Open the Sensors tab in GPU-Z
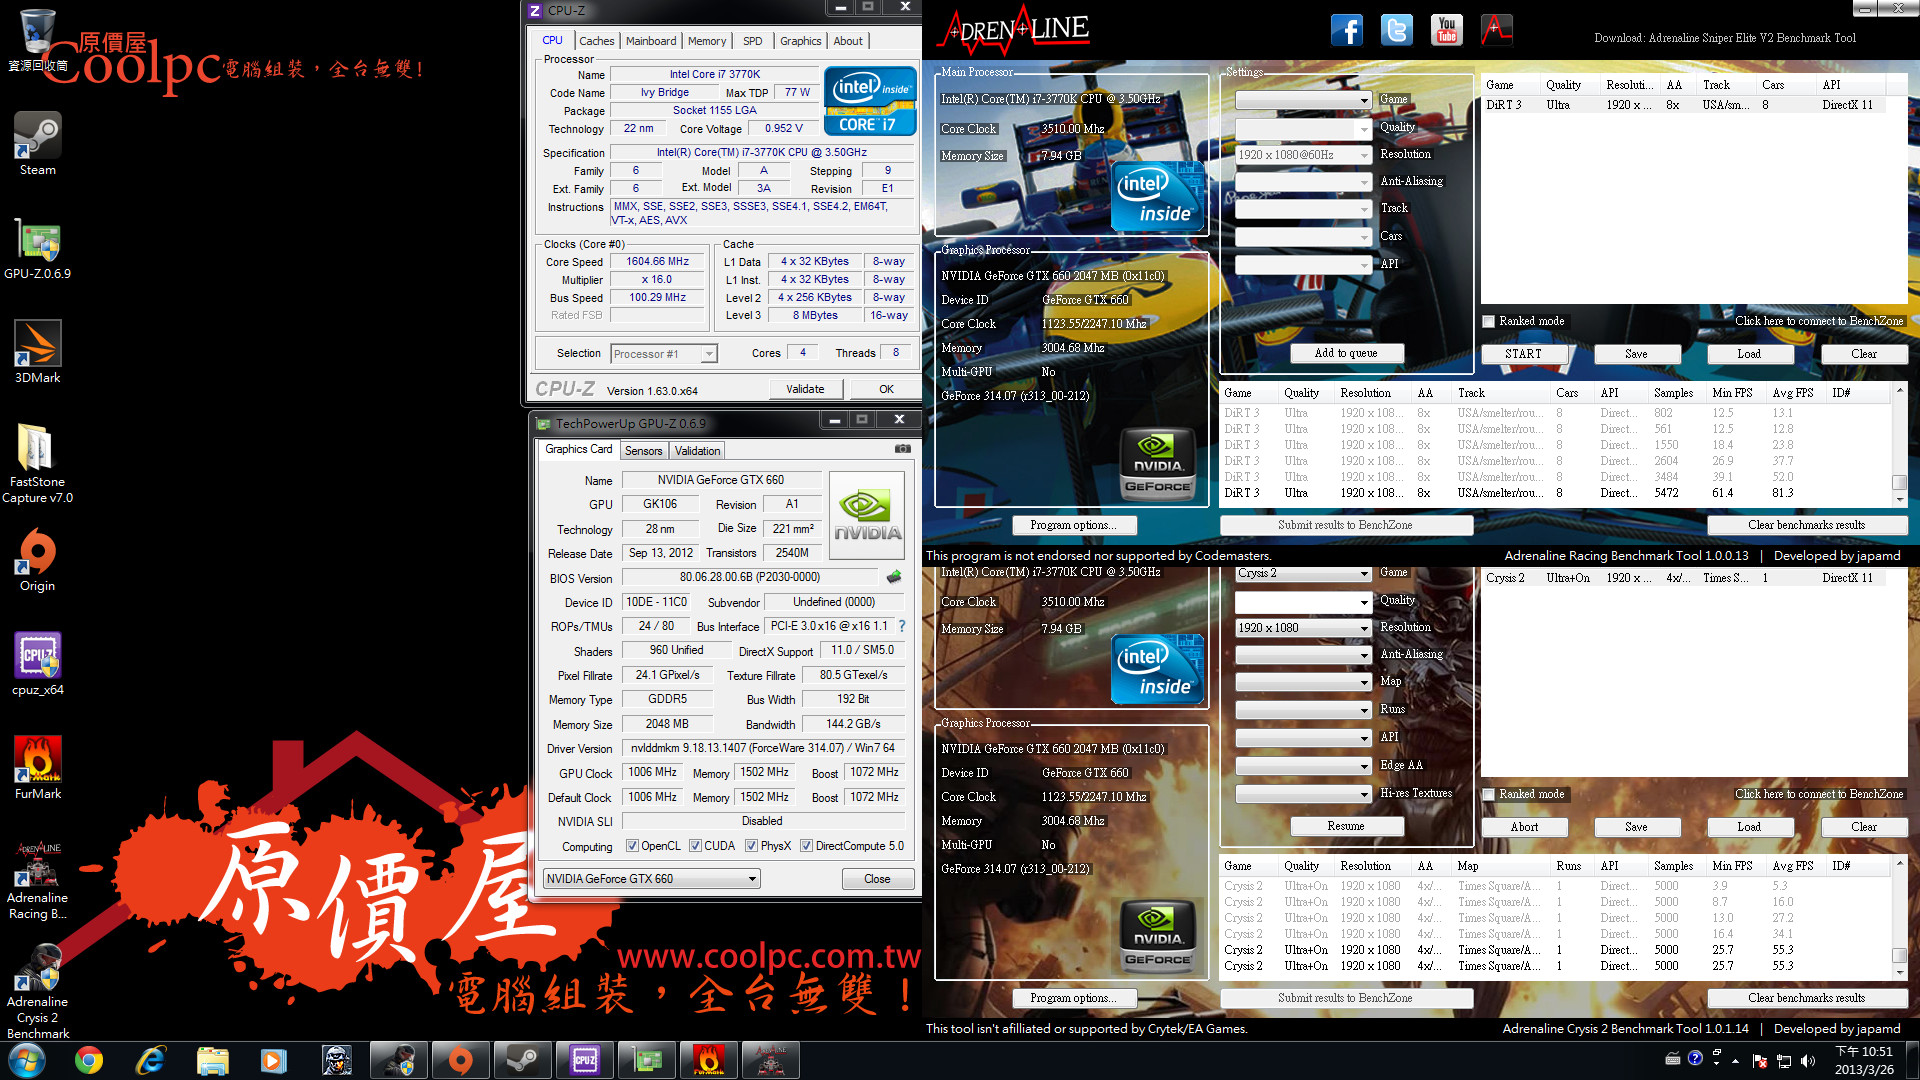The image size is (1920, 1080). tap(644, 451)
